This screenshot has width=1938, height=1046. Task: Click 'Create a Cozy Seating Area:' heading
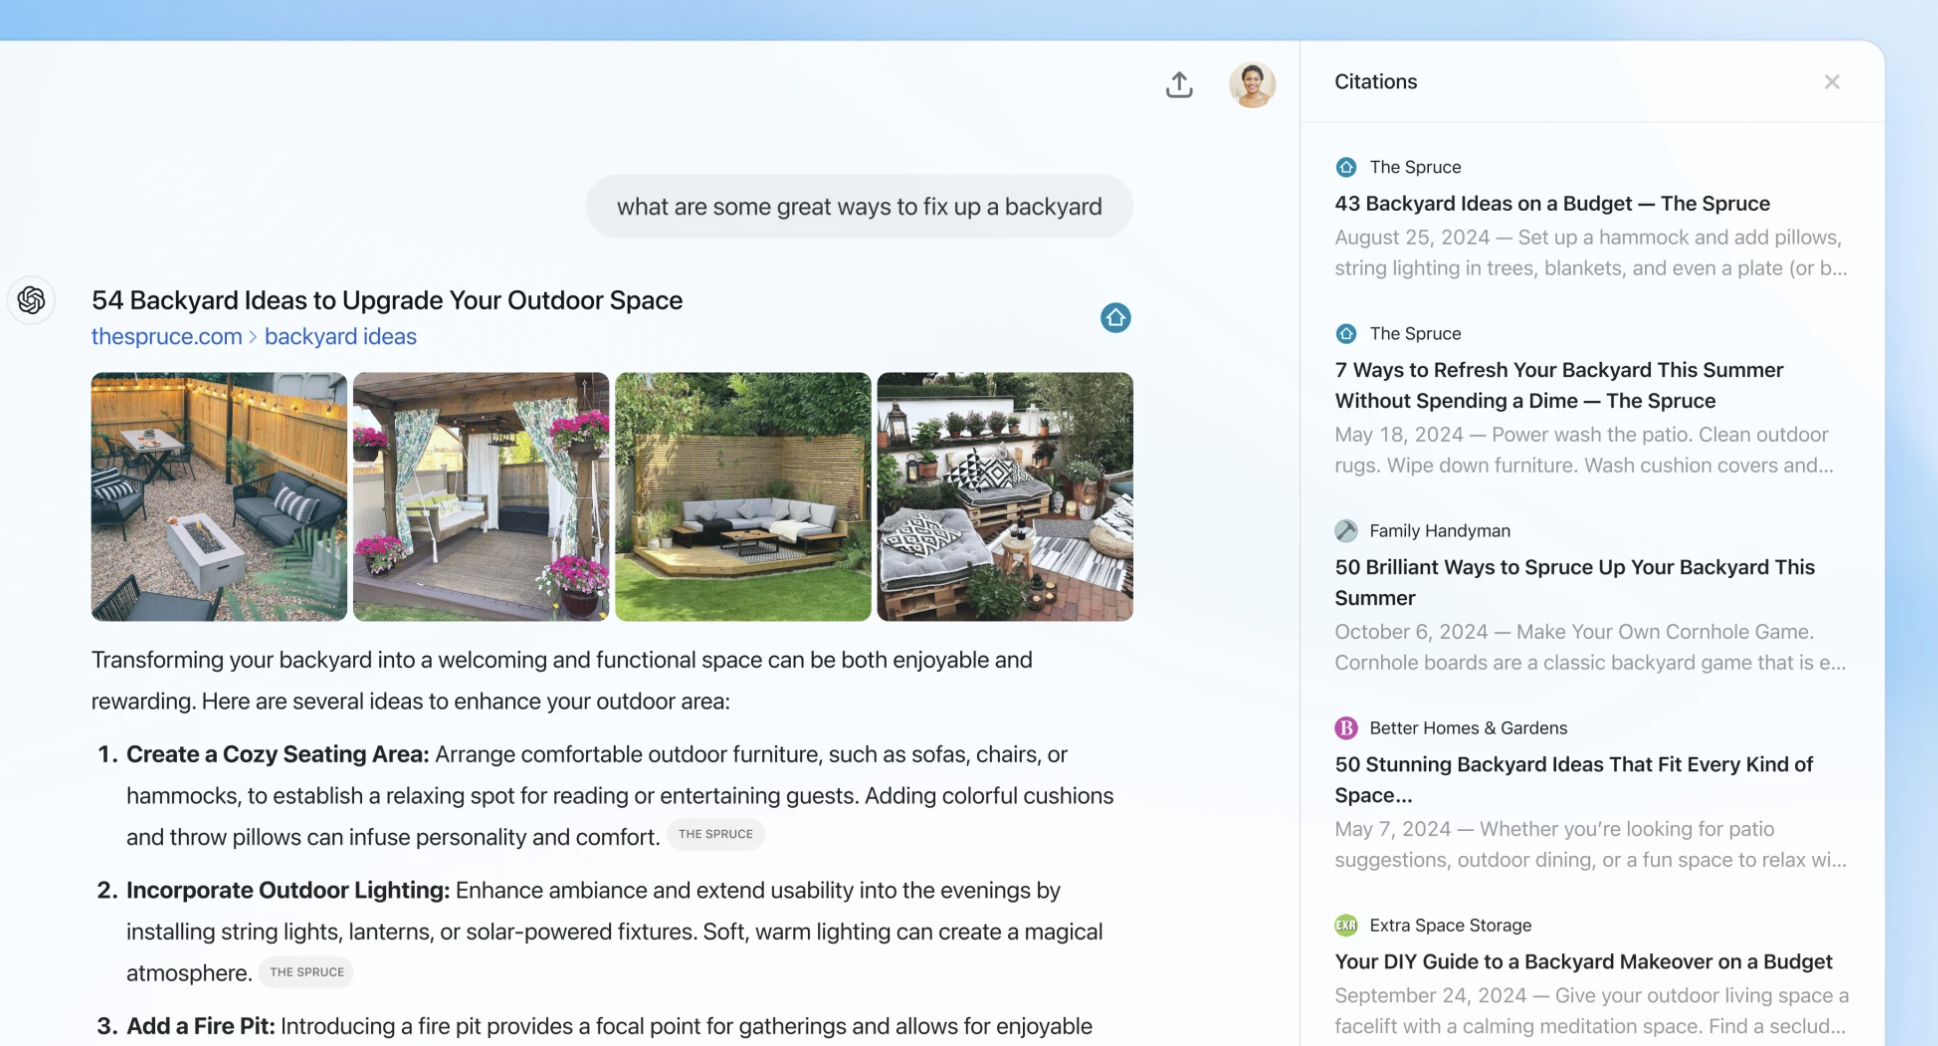pyautogui.click(x=278, y=754)
